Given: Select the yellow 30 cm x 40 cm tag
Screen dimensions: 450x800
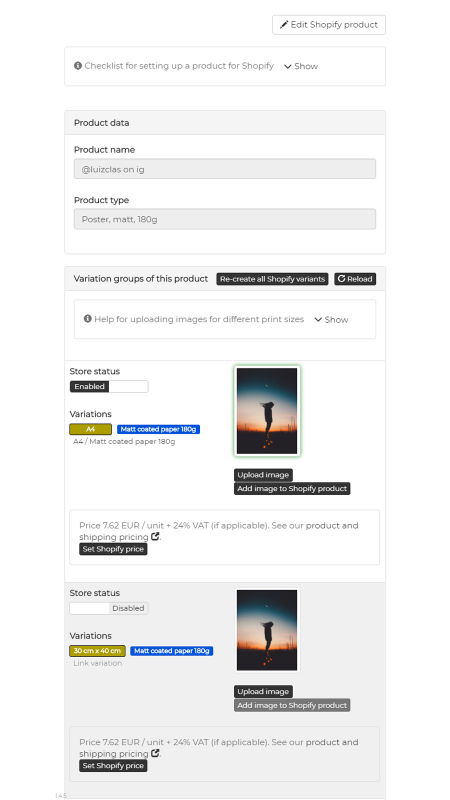Looking at the screenshot, I should [97, 651].
